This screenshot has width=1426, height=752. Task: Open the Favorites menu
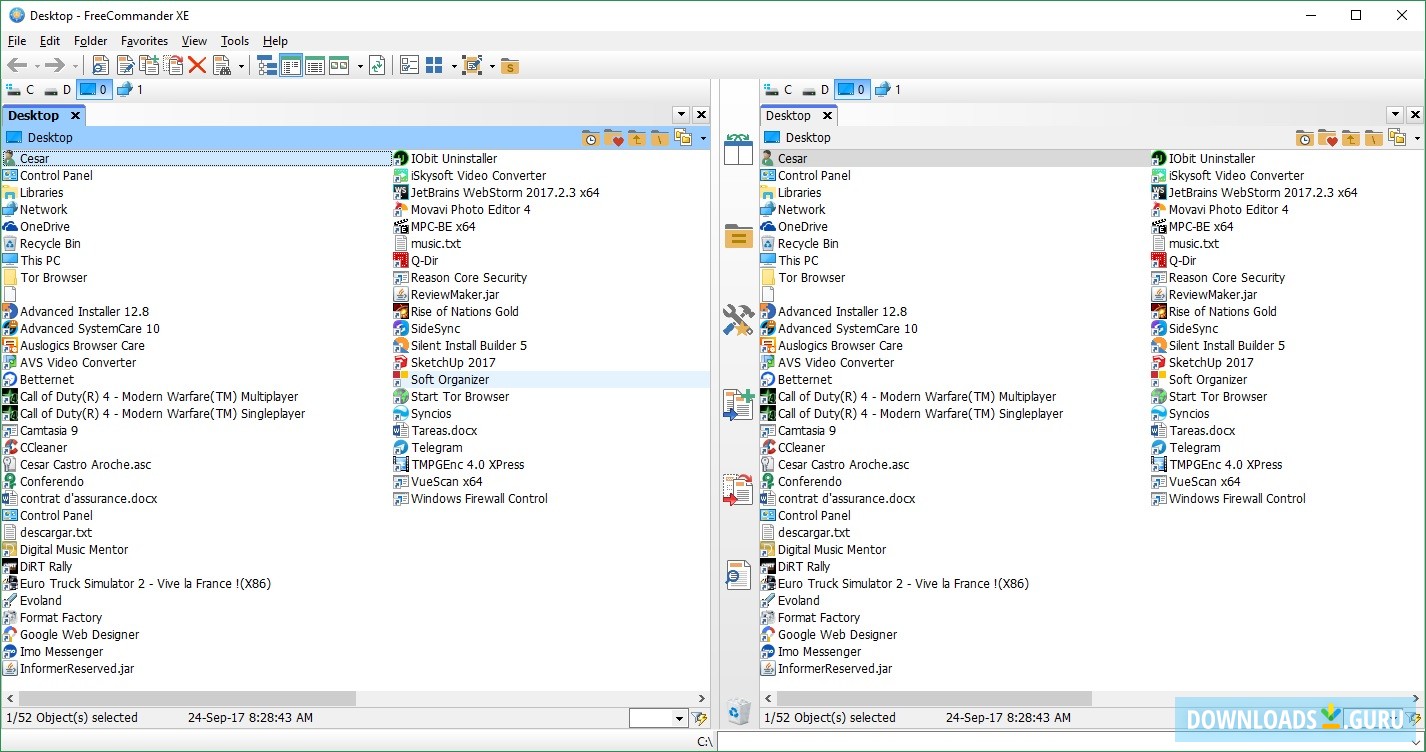(144, 41)
